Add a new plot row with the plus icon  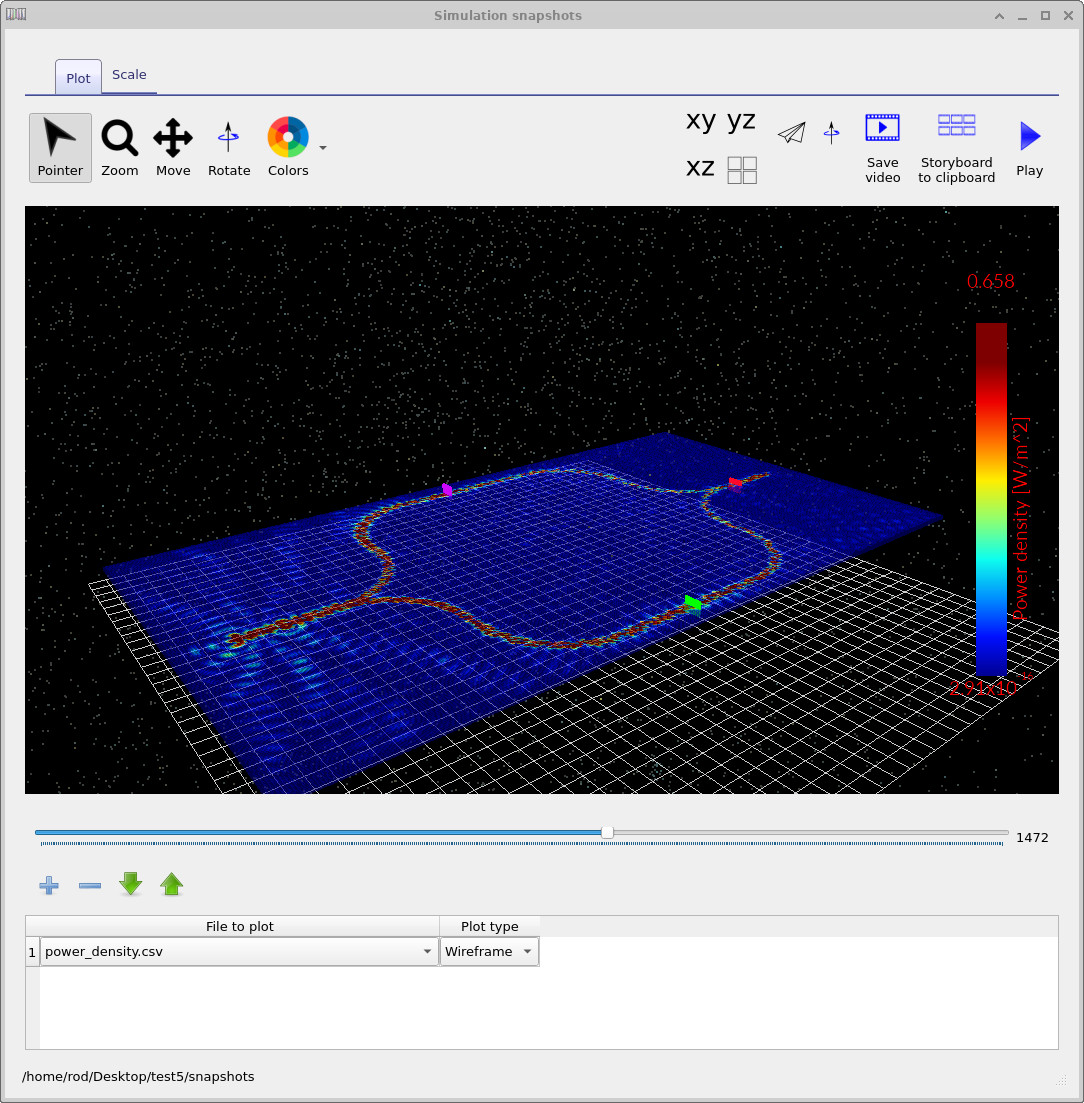tap(48, 884)
